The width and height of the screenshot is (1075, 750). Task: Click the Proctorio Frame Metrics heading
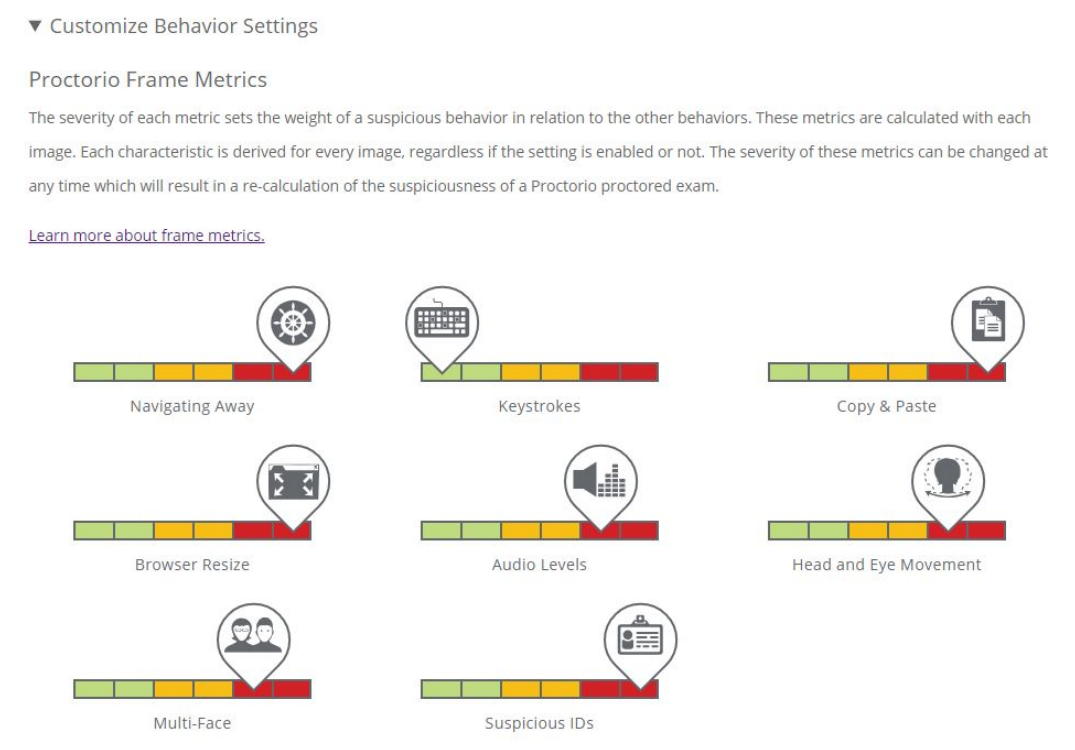148,78
